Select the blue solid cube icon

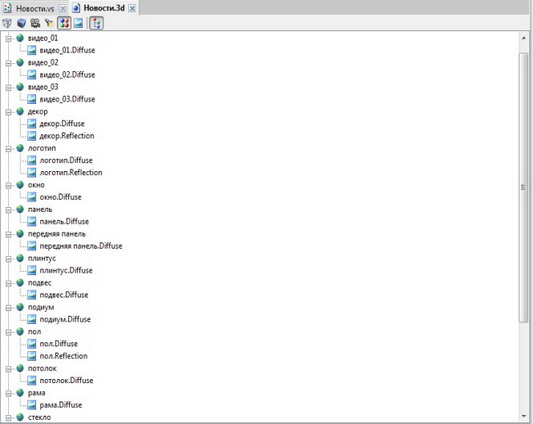[x=22, y=23]
